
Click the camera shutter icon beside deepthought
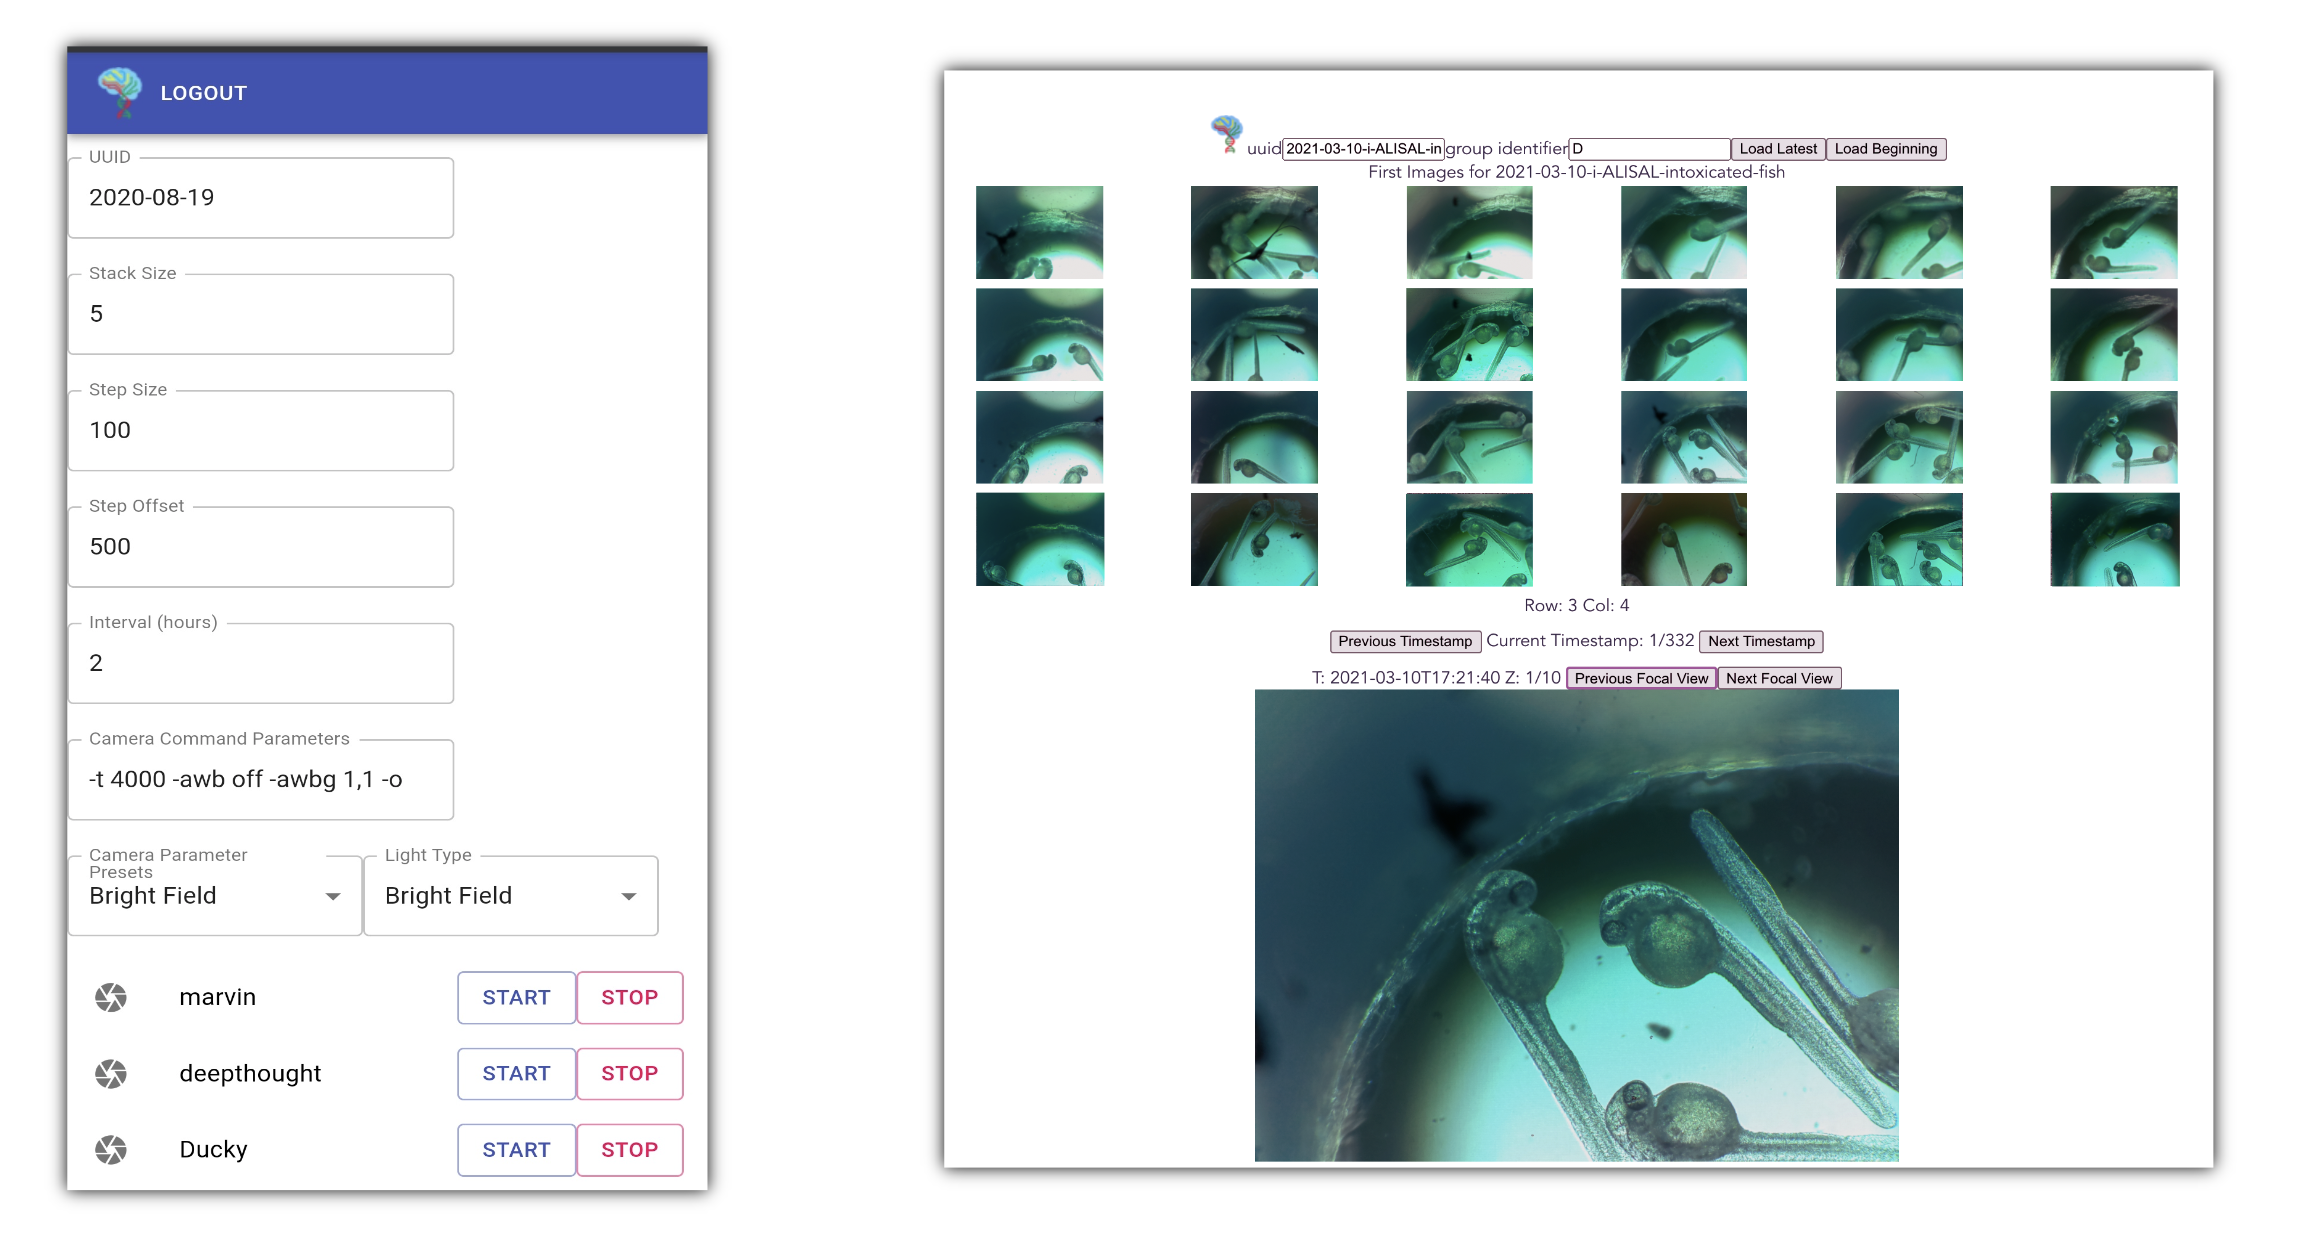[x=111, y=1073]
